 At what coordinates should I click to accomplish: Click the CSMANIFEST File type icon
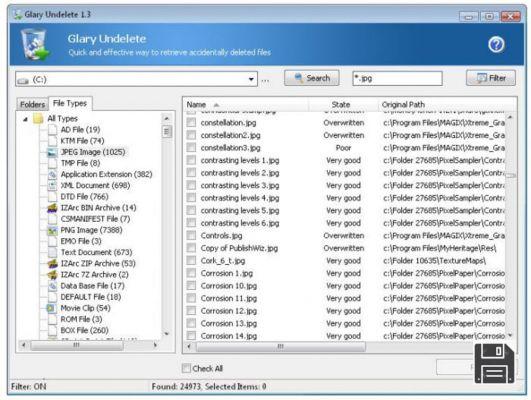pos(52,219)
